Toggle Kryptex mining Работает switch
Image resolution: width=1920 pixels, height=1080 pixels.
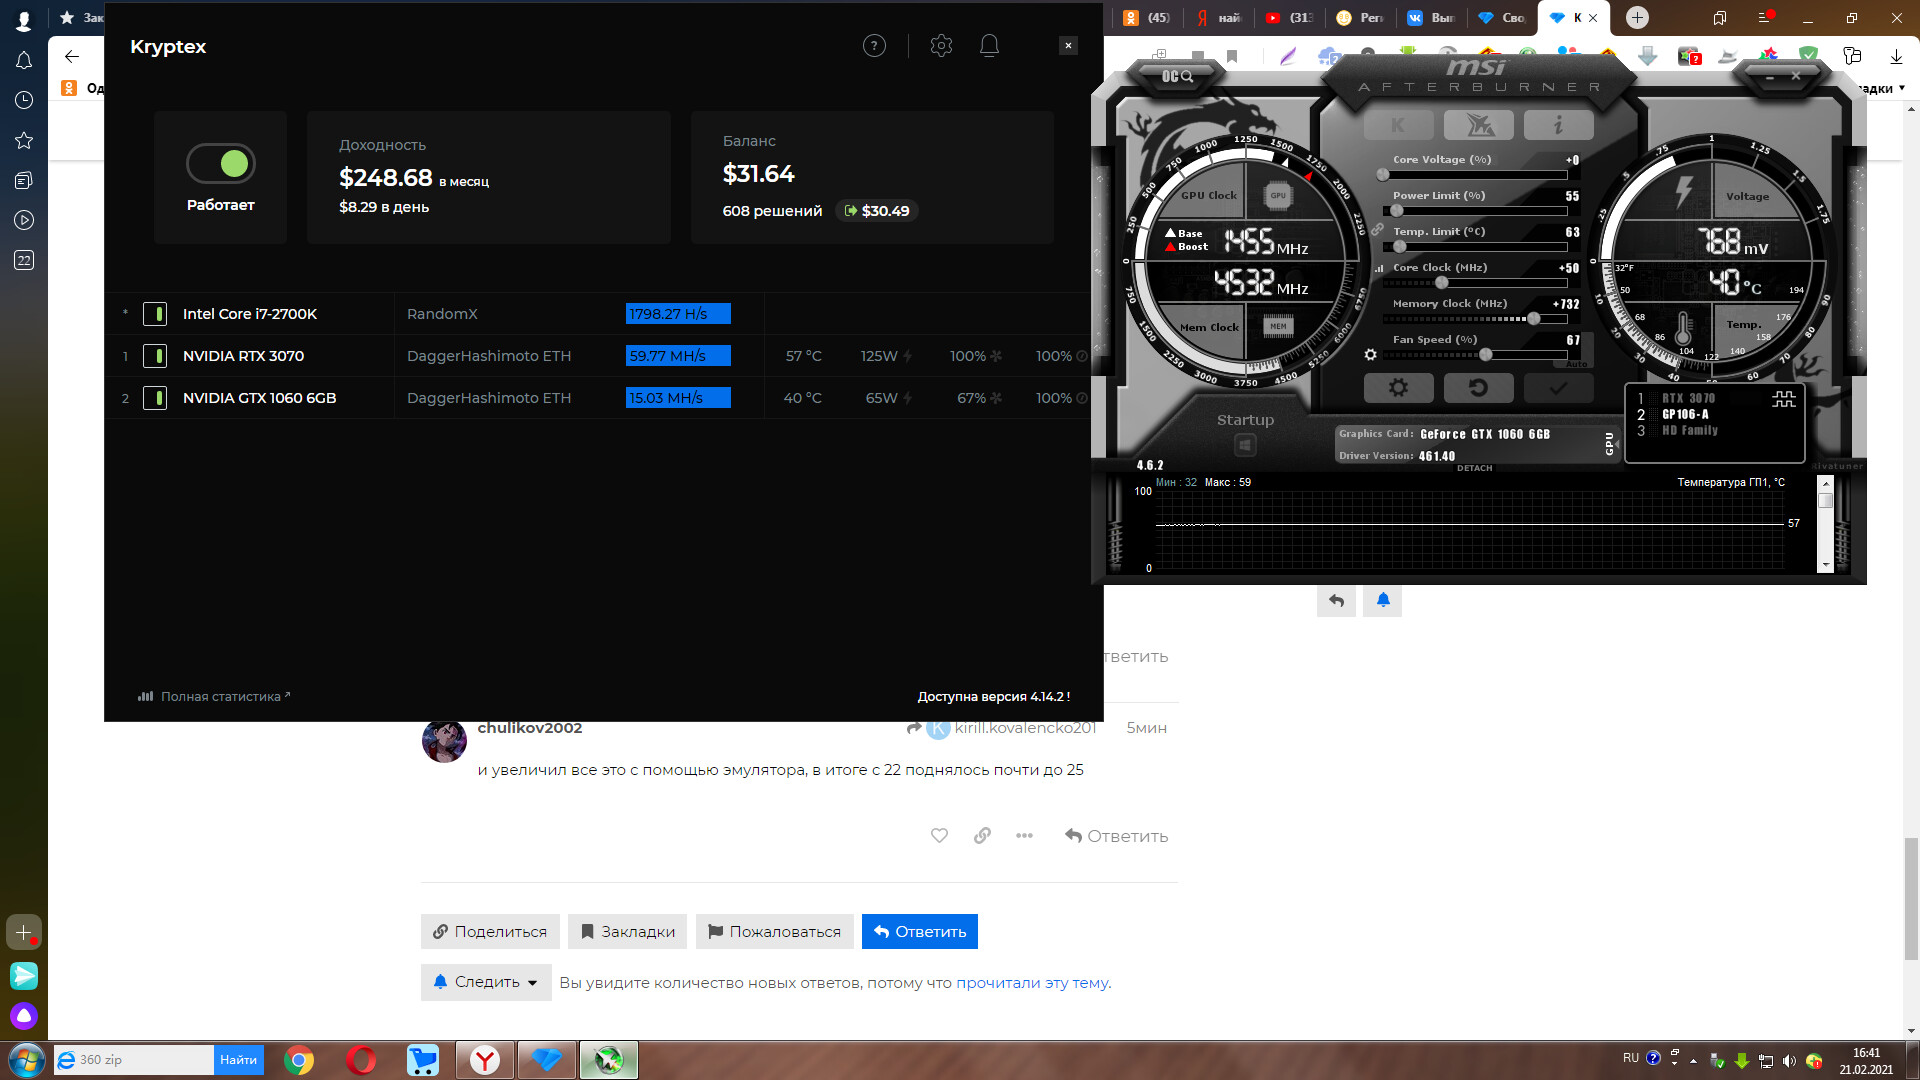click(221, 164)
